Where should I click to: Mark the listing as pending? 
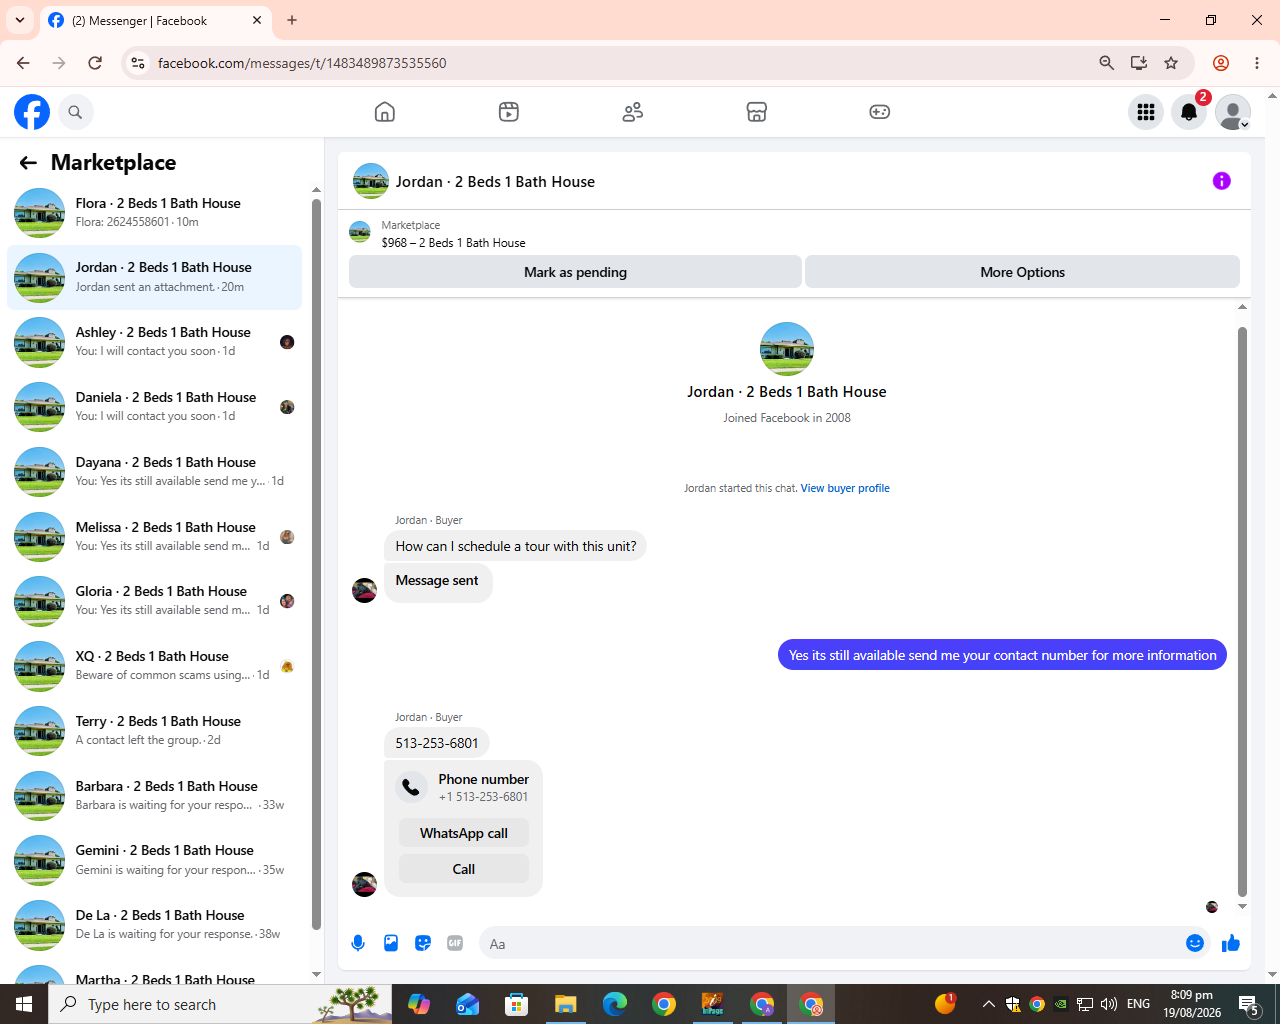575,272
